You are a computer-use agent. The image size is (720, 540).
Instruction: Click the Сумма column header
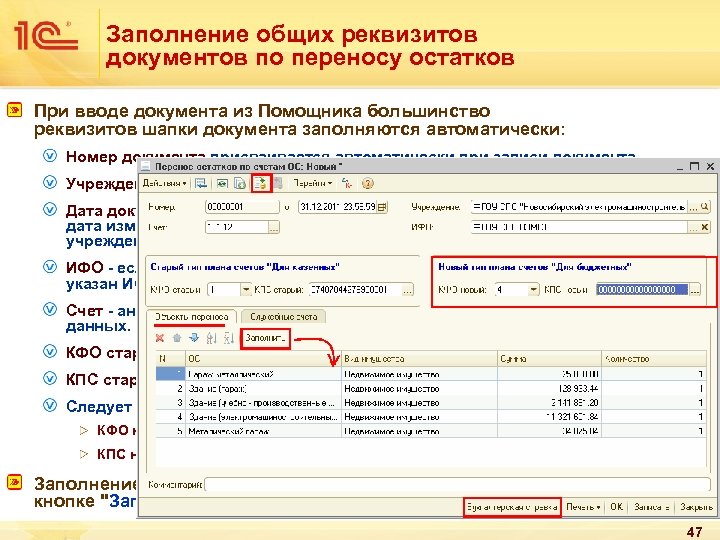point(550,359)
